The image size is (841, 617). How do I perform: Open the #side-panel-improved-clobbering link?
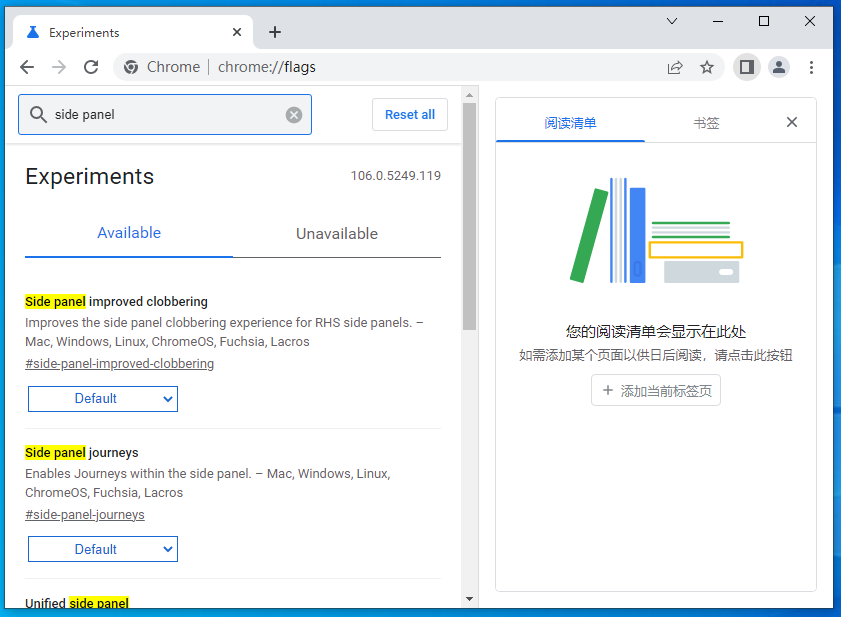pyautogui.click(x=120, y=364)
